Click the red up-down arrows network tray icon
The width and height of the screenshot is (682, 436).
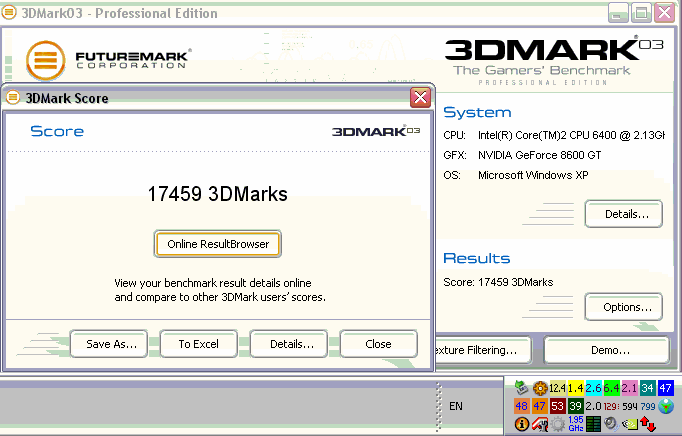pos(648,424)
